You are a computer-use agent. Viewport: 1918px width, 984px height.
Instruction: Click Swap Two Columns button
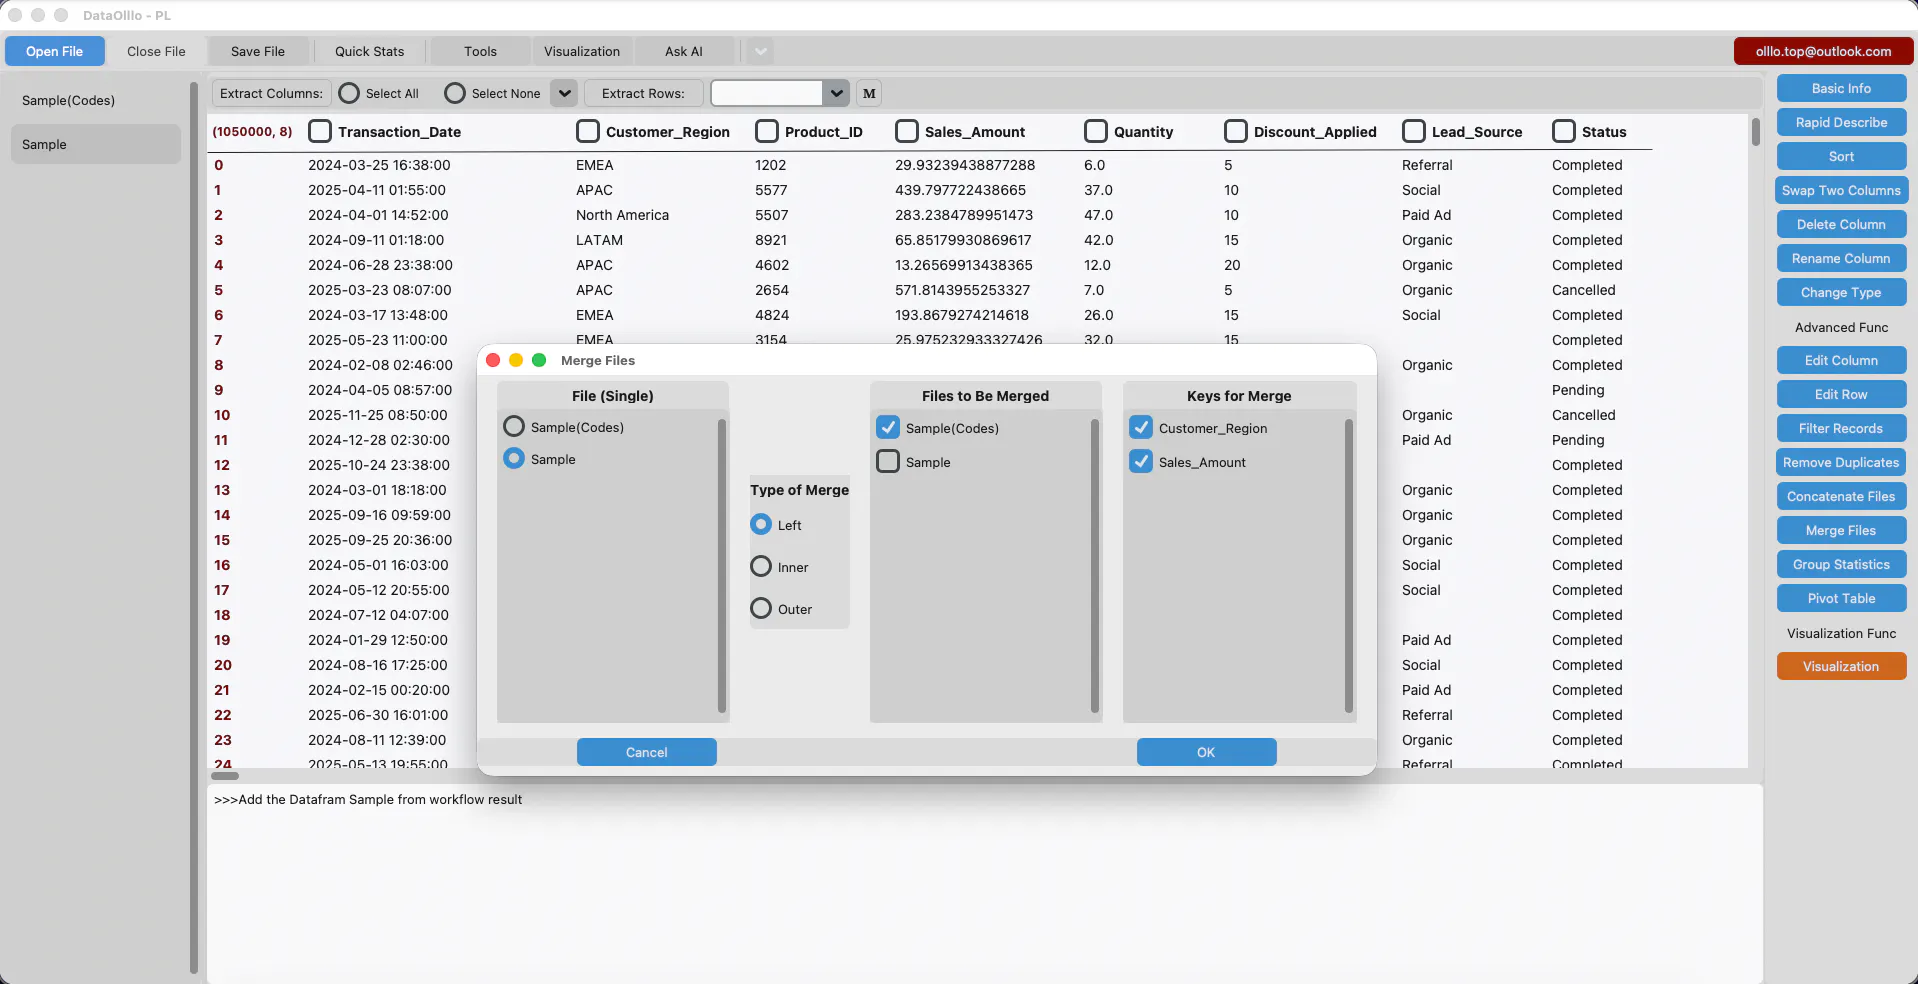[x=1841, y=190]
